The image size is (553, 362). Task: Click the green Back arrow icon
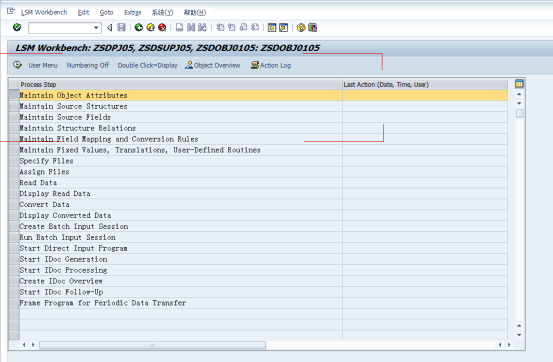pyautogui.click(x=139, y=27)
